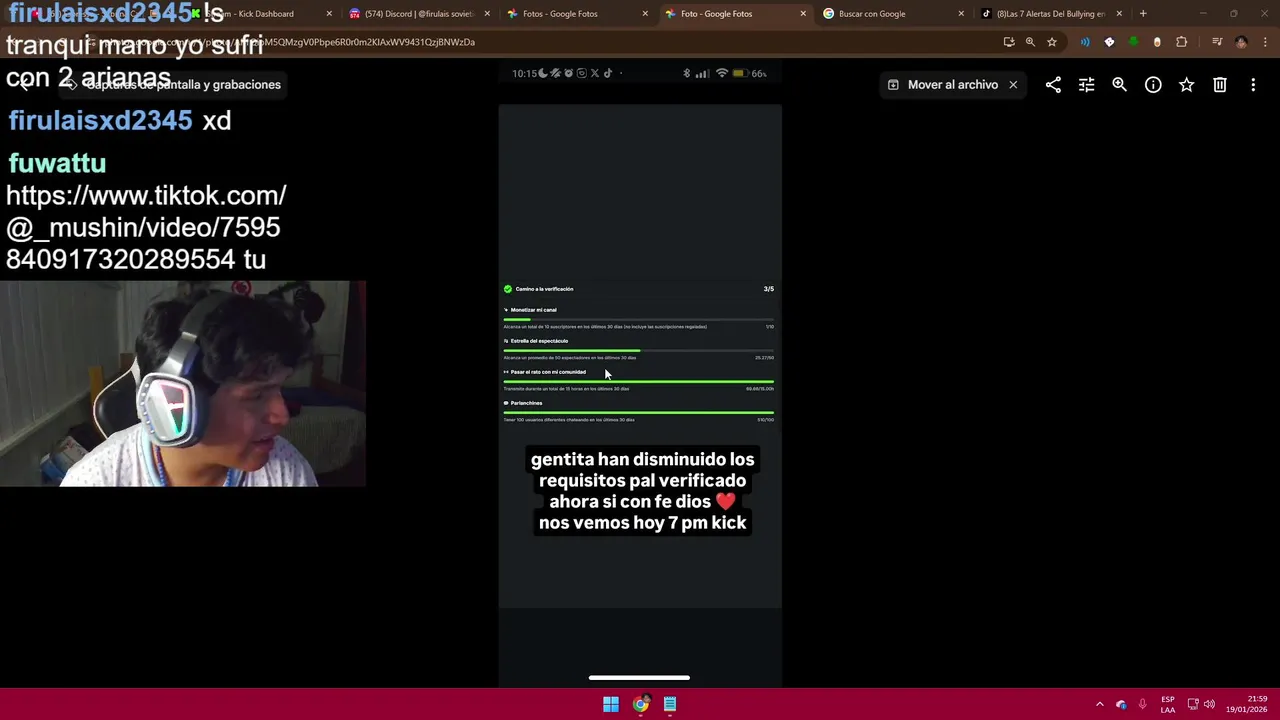Click the streamer webcam overlay
Screen dimensions: 1280x720
click(x=183, y=384)
